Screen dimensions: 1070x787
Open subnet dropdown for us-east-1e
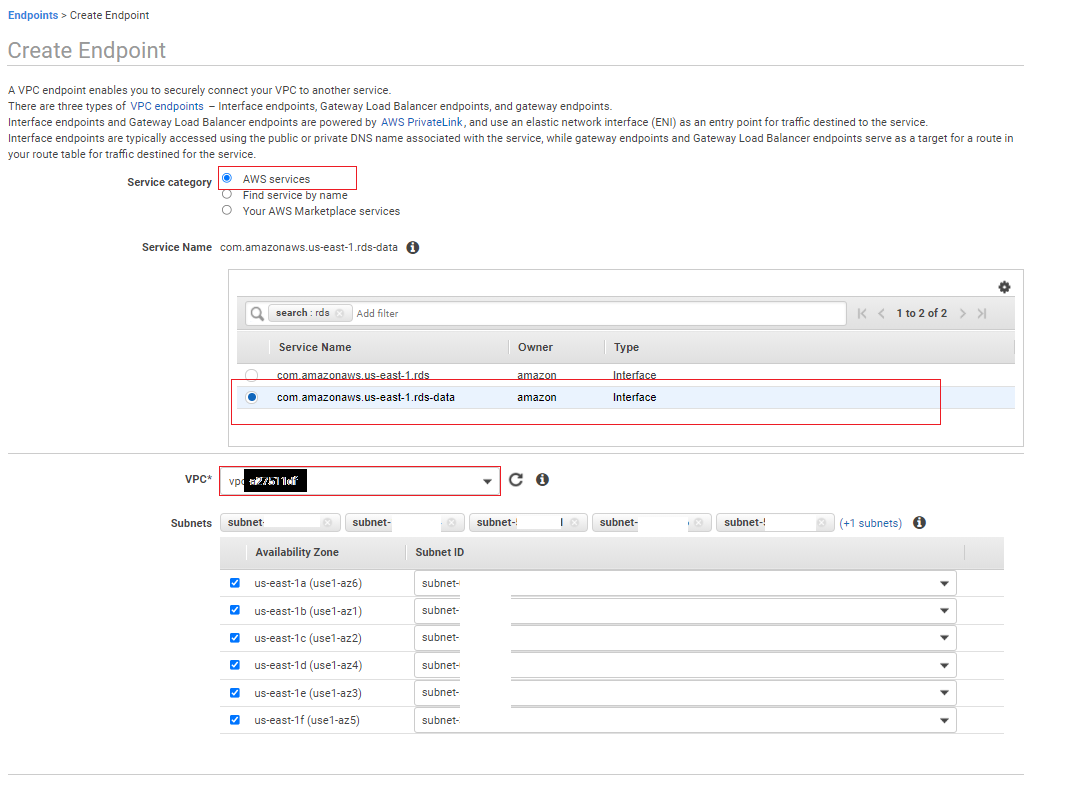point(685,693)
